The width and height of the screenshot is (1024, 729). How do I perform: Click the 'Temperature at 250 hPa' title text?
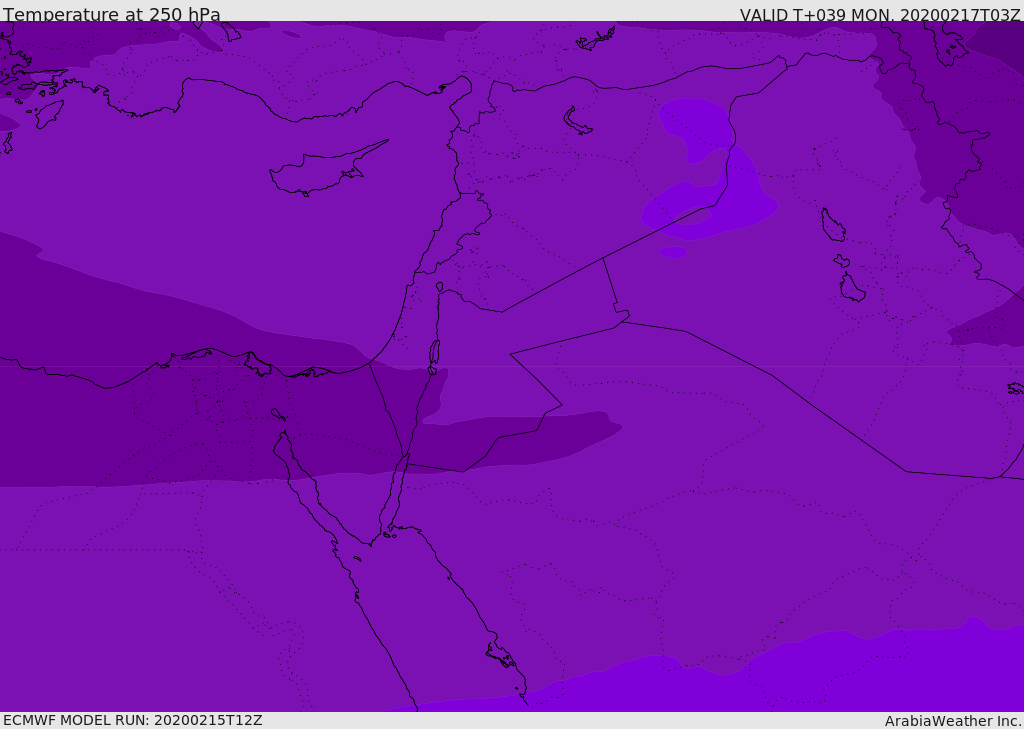click(x=112, y=14)
